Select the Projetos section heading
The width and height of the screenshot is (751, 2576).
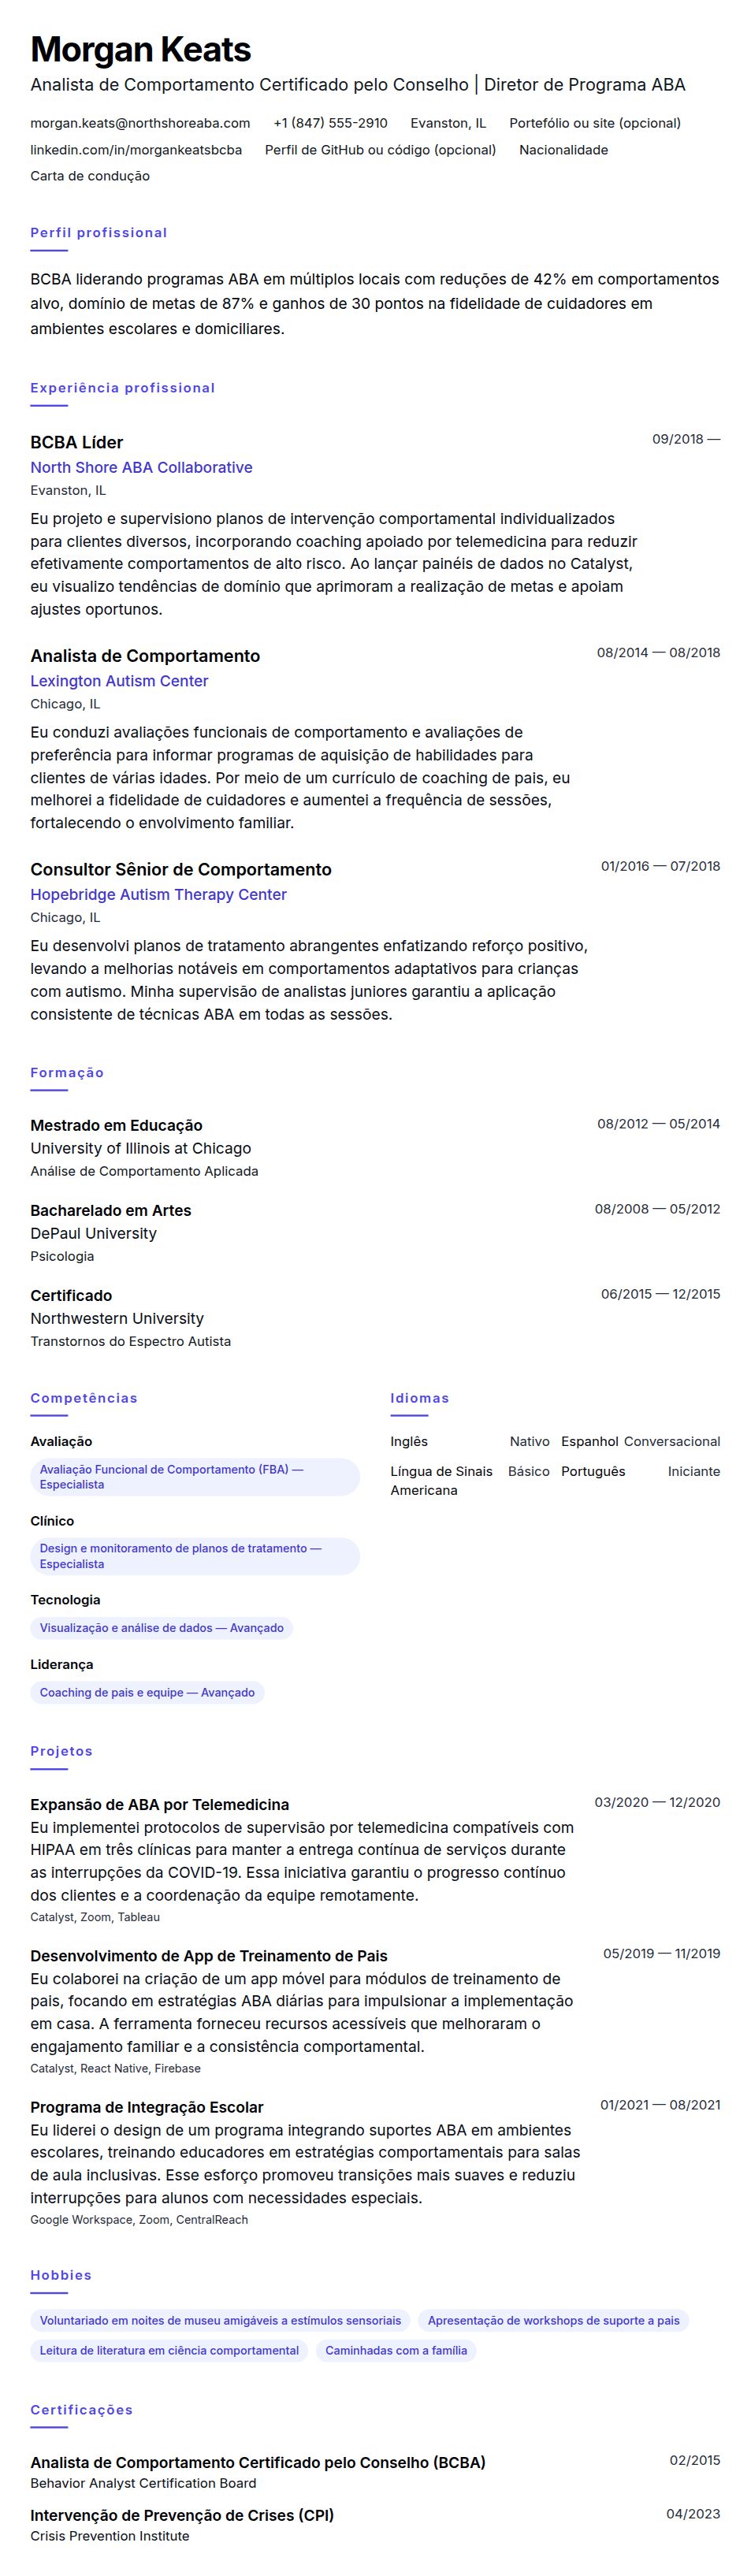[x=61, y=1752]
